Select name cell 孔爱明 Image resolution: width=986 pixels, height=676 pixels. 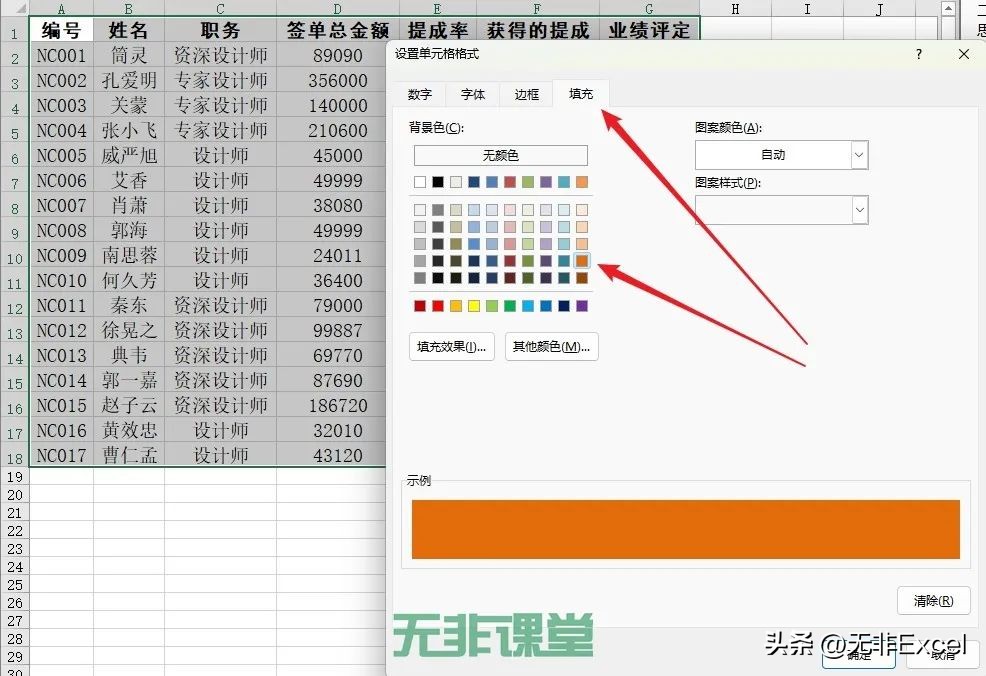click(x=128, y=80)
